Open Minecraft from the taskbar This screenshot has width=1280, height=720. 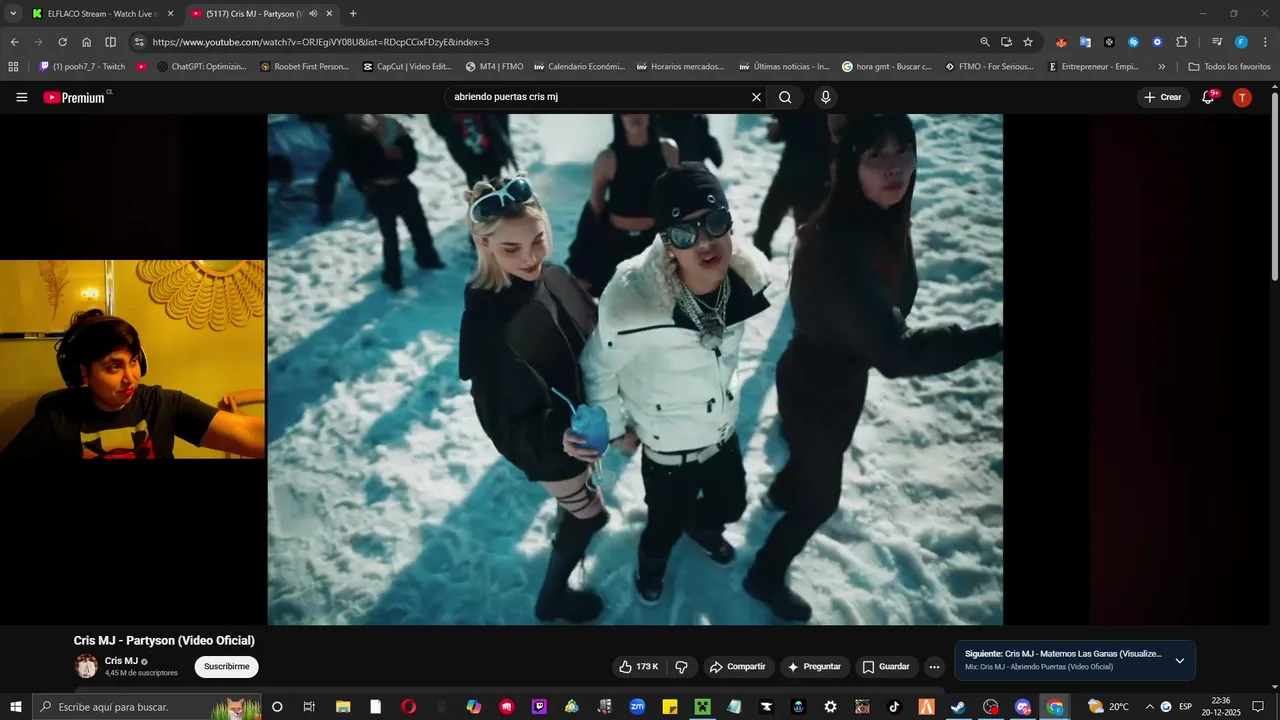(702, 707)
